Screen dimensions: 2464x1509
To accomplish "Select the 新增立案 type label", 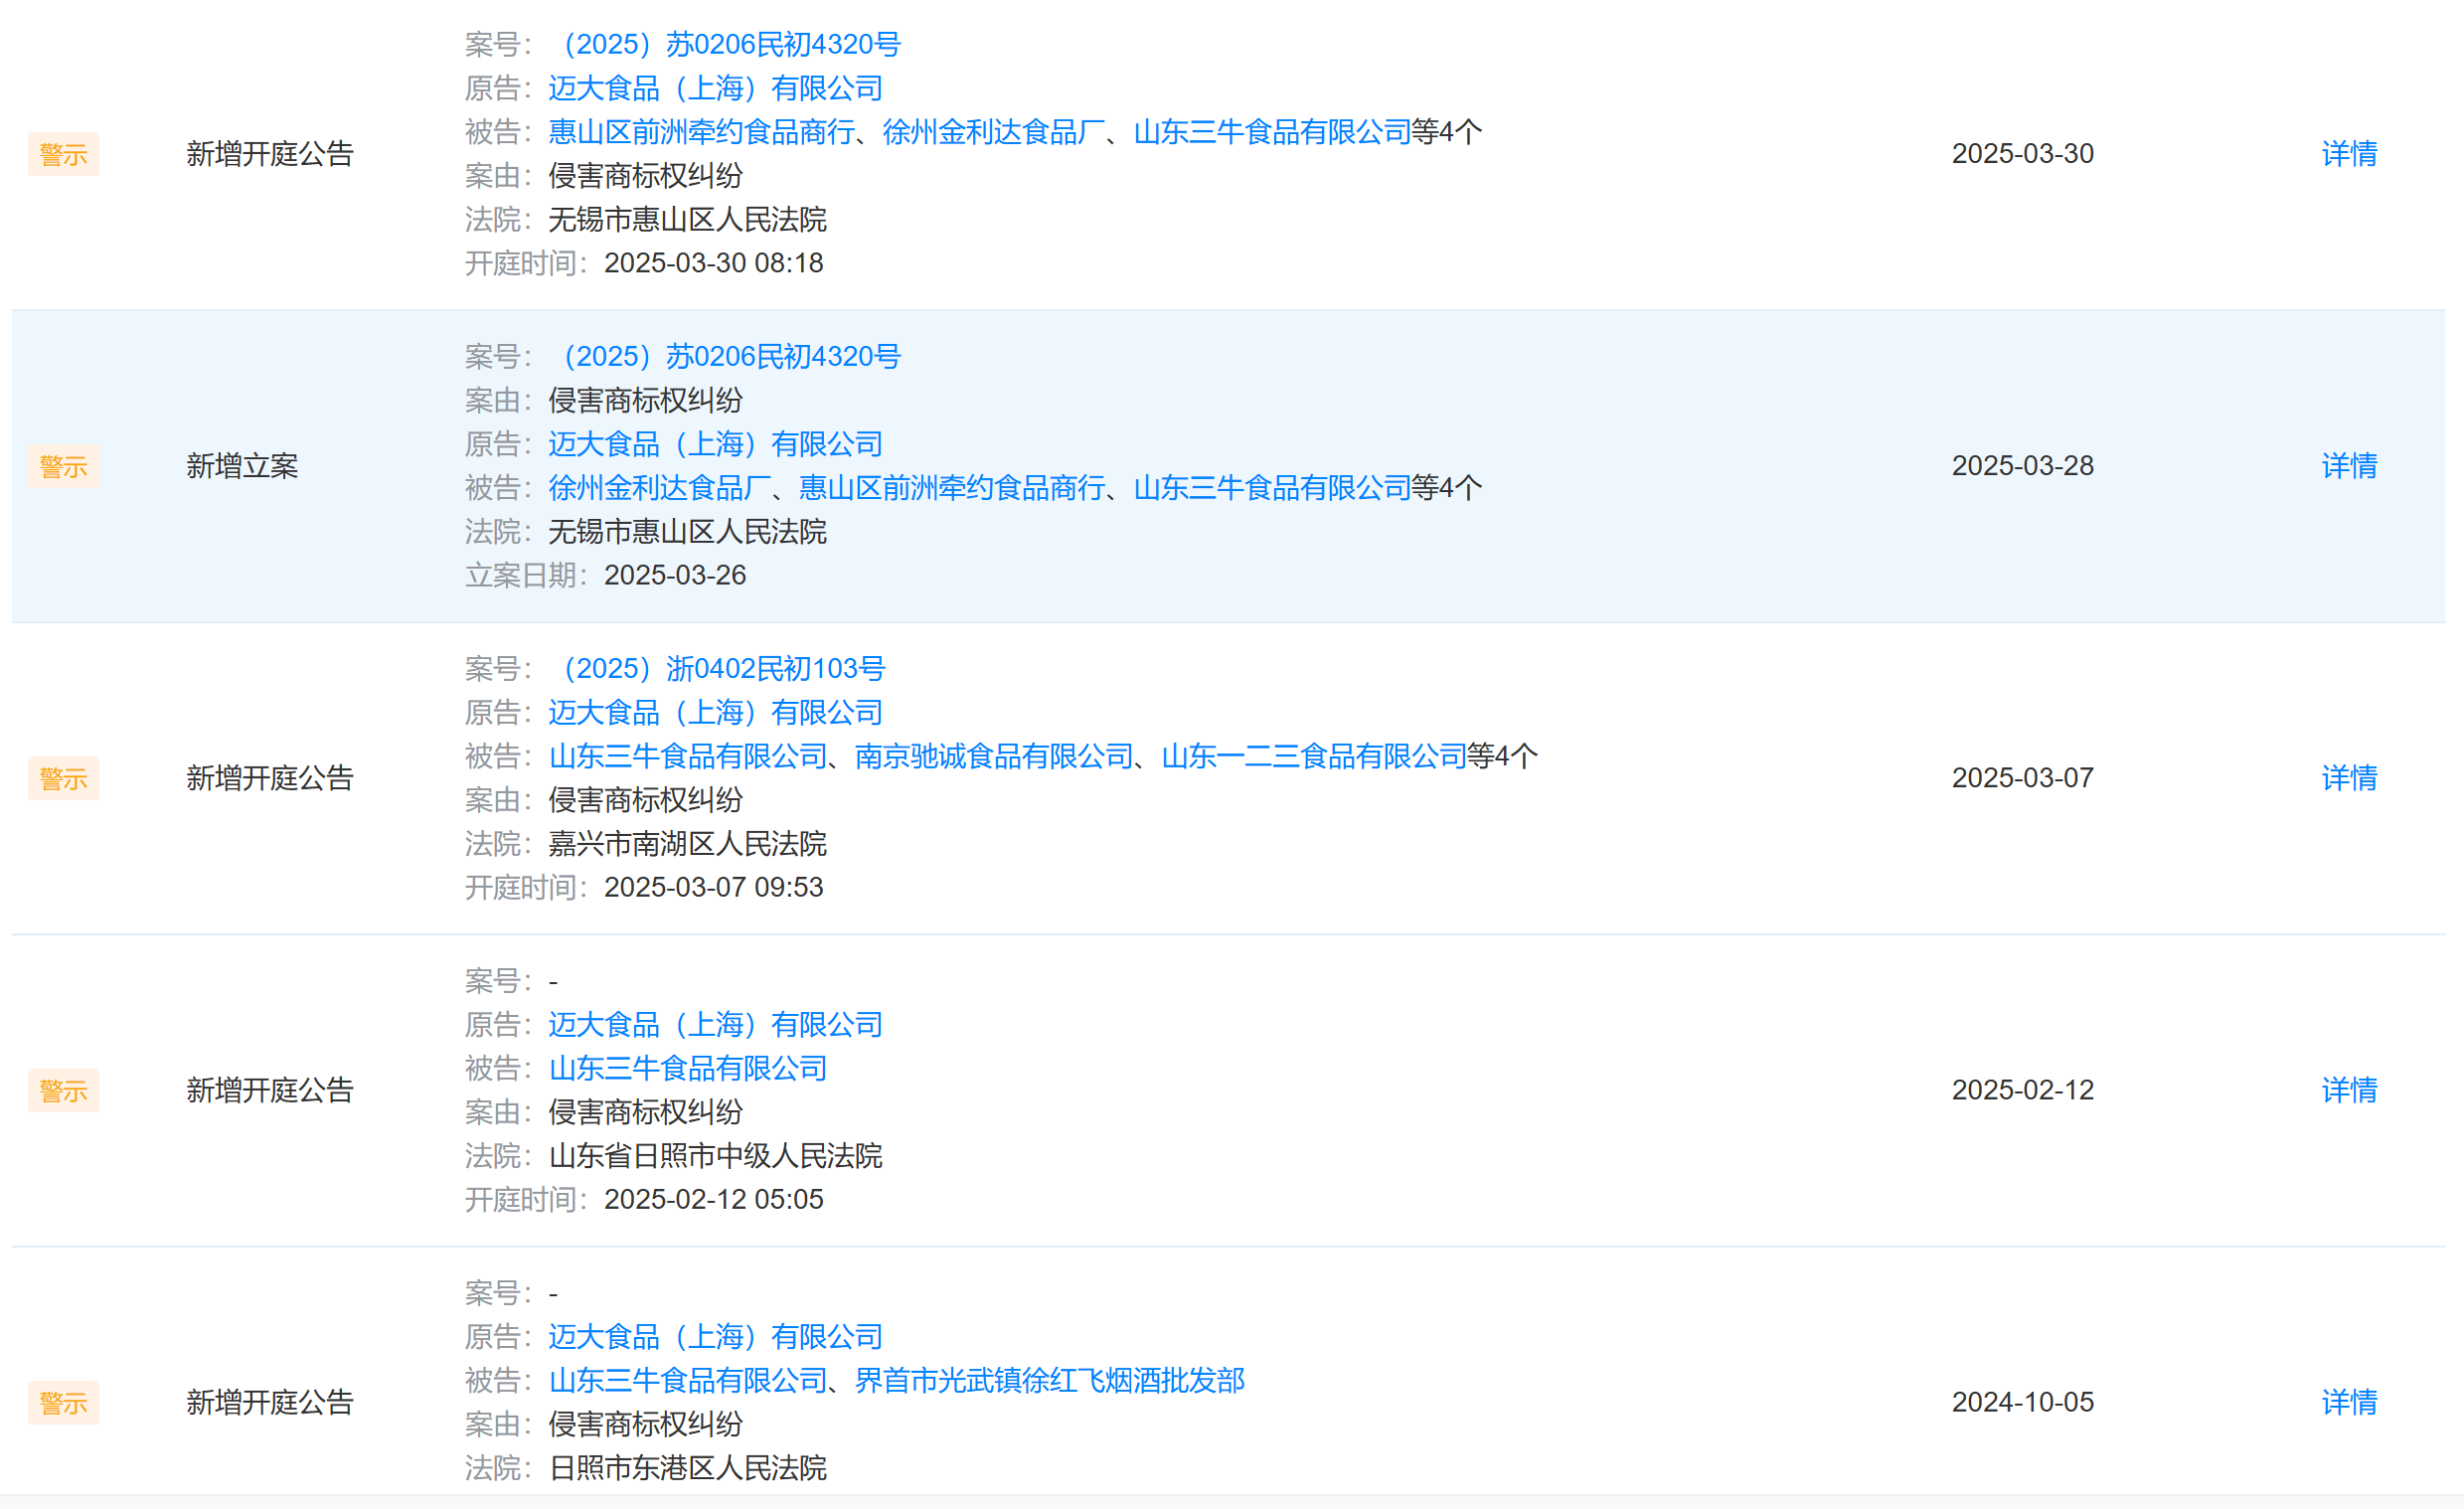I will pyautogui.click(x=242, y=466).
